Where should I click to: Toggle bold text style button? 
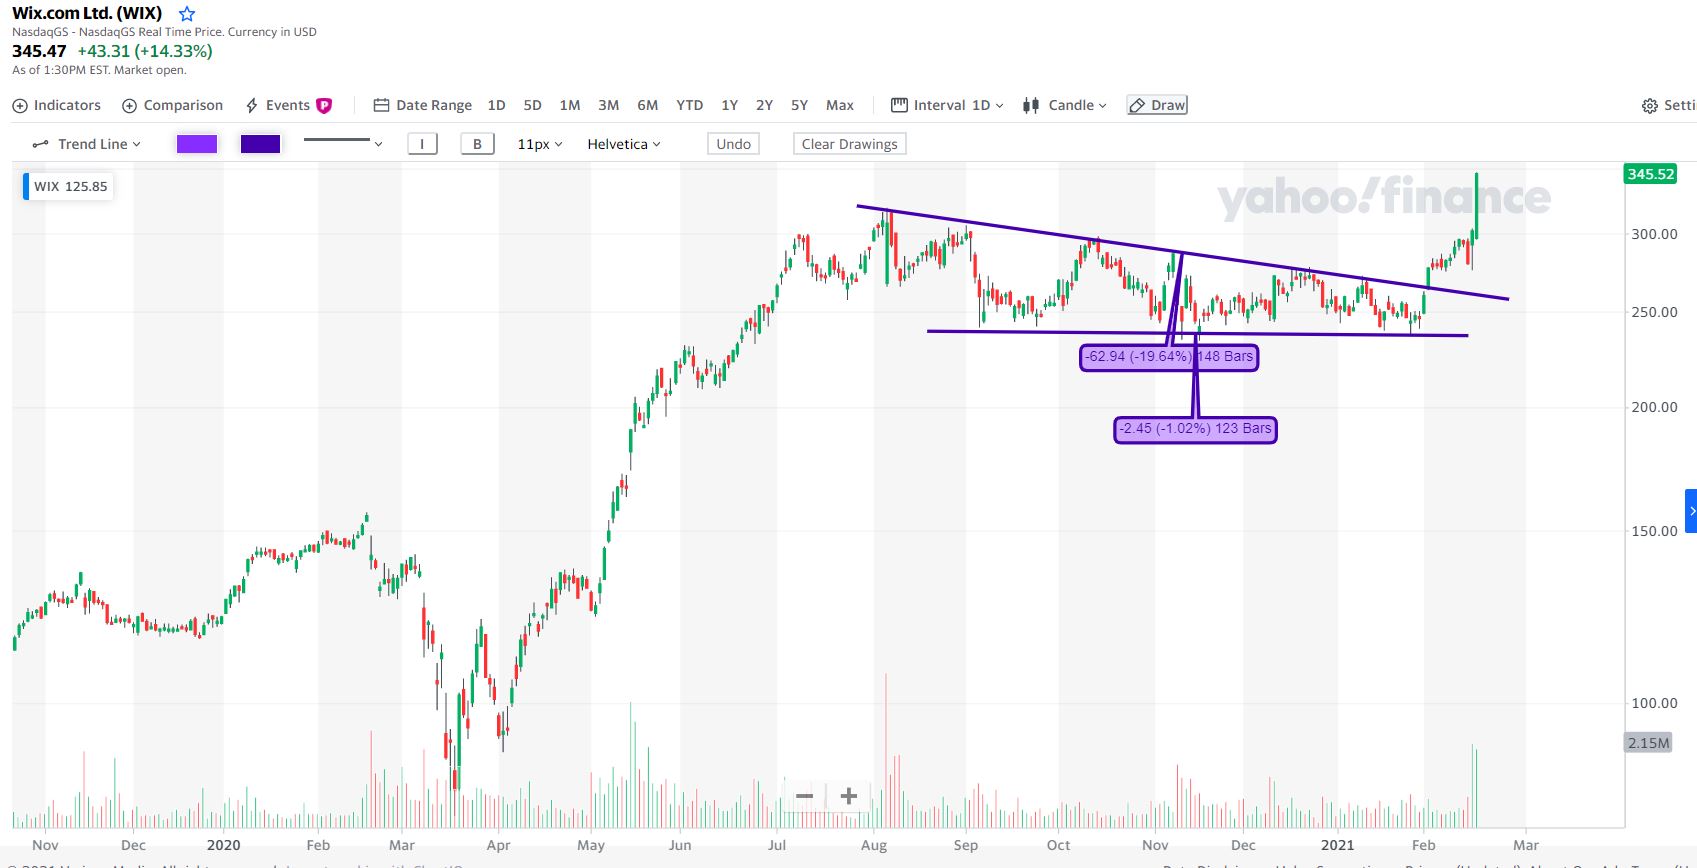pos(477,144)
